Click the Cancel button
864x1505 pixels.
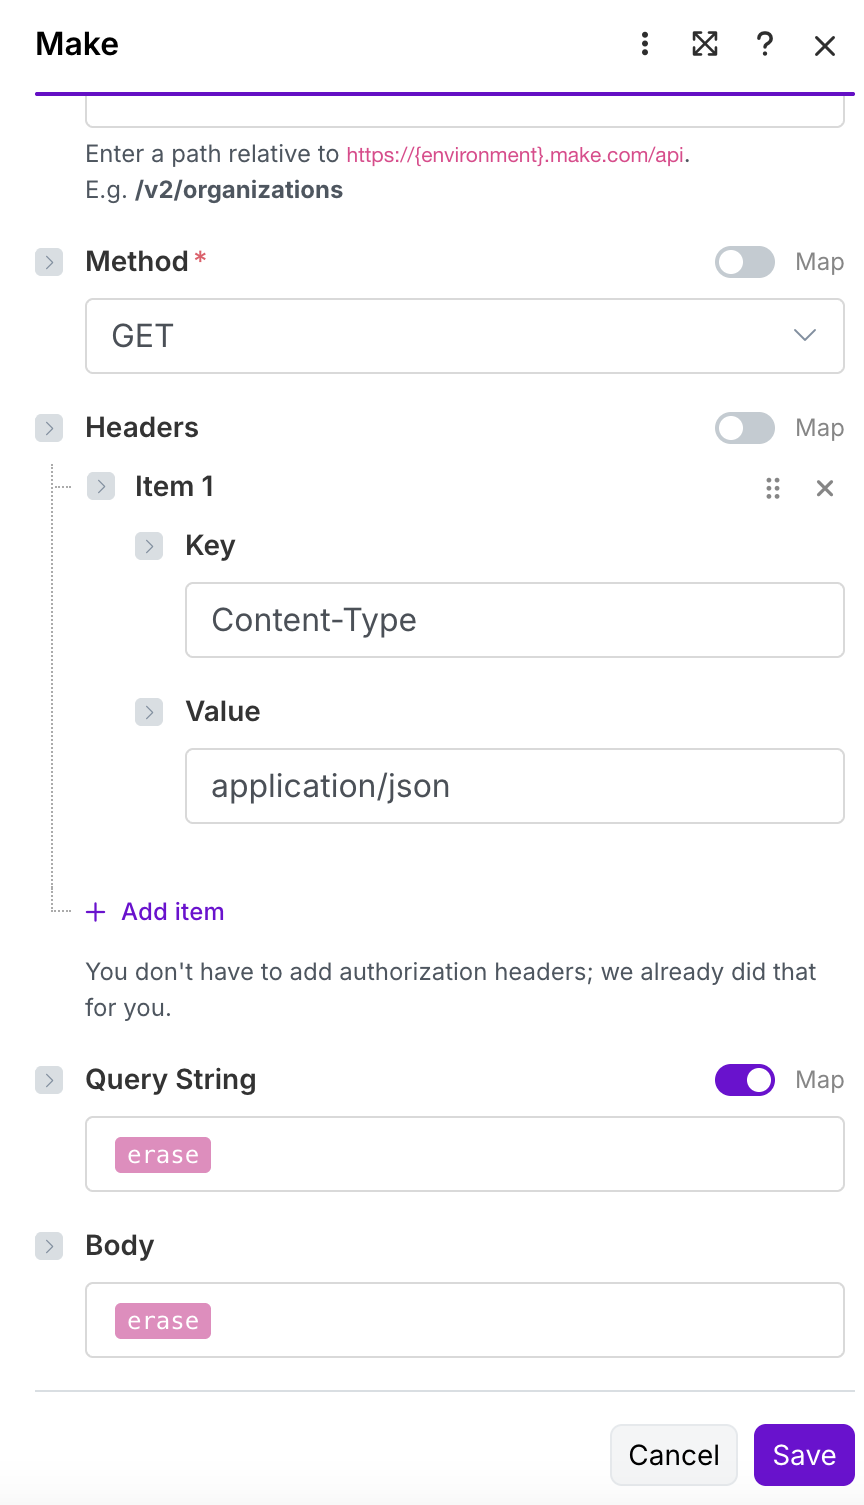tap(674, 1455)
